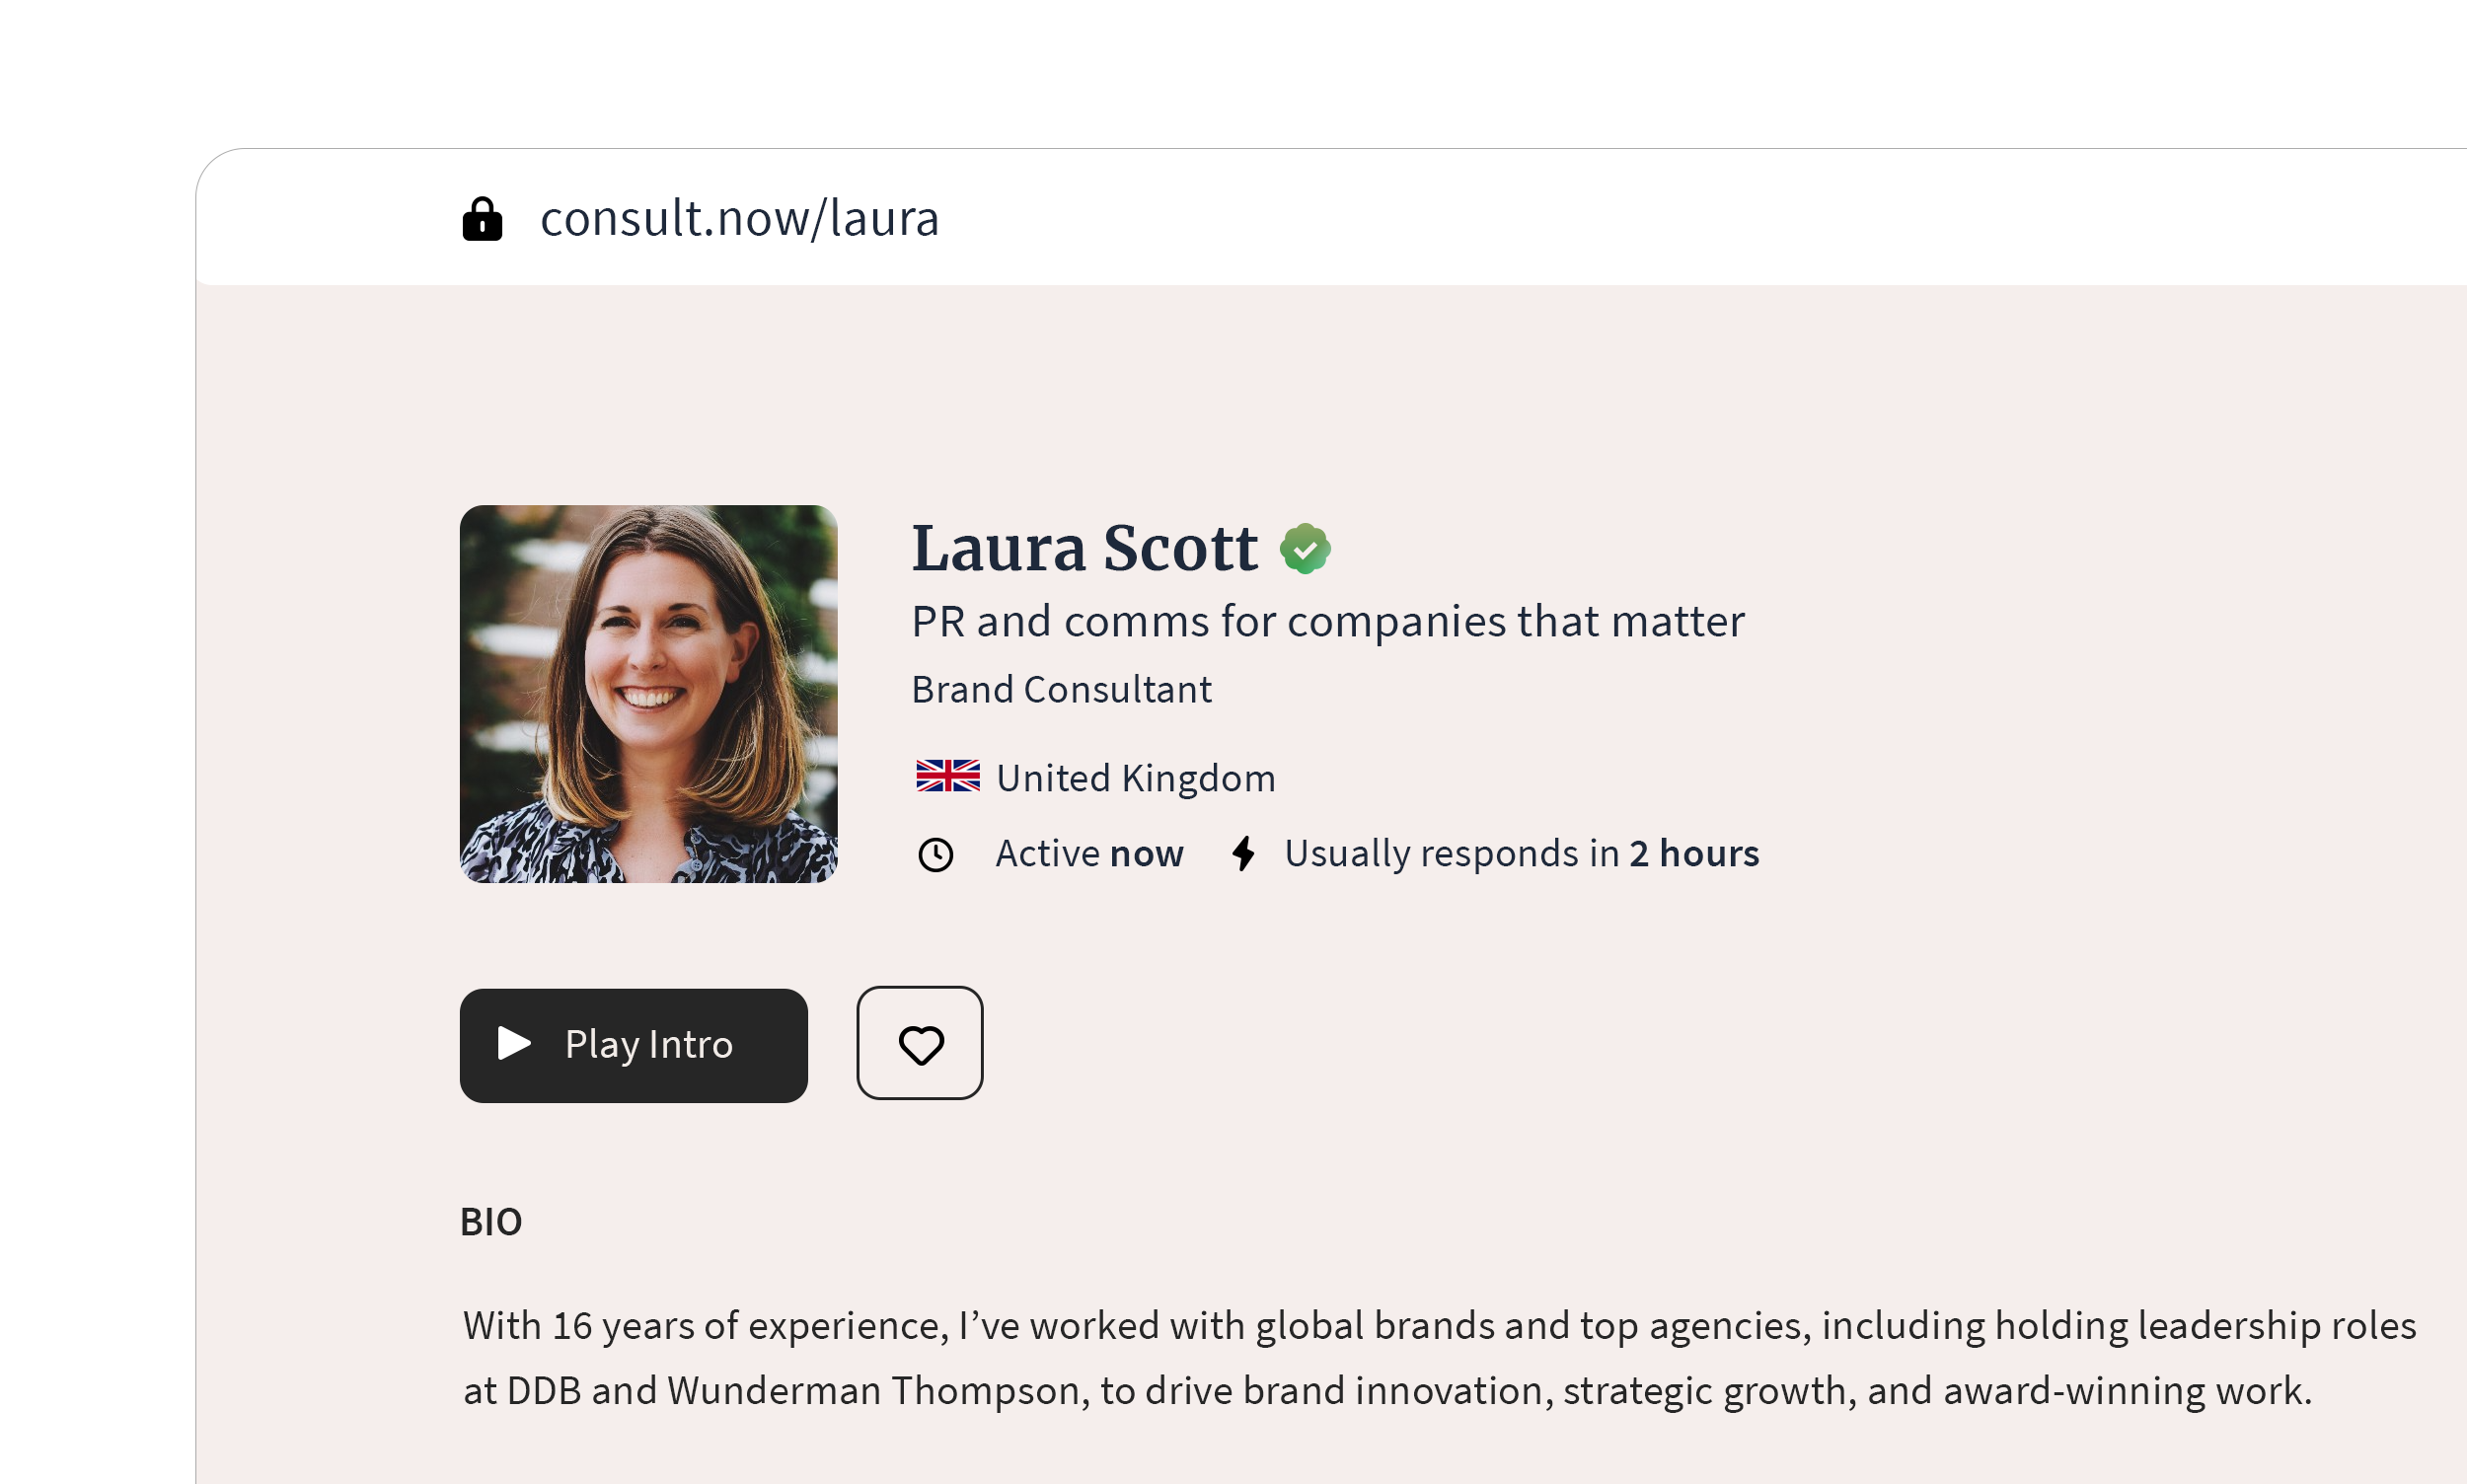The image size is (2467, 1484).
Task: Click the Wunderman Thompson mention in bio
Action: coord(874,1391)
